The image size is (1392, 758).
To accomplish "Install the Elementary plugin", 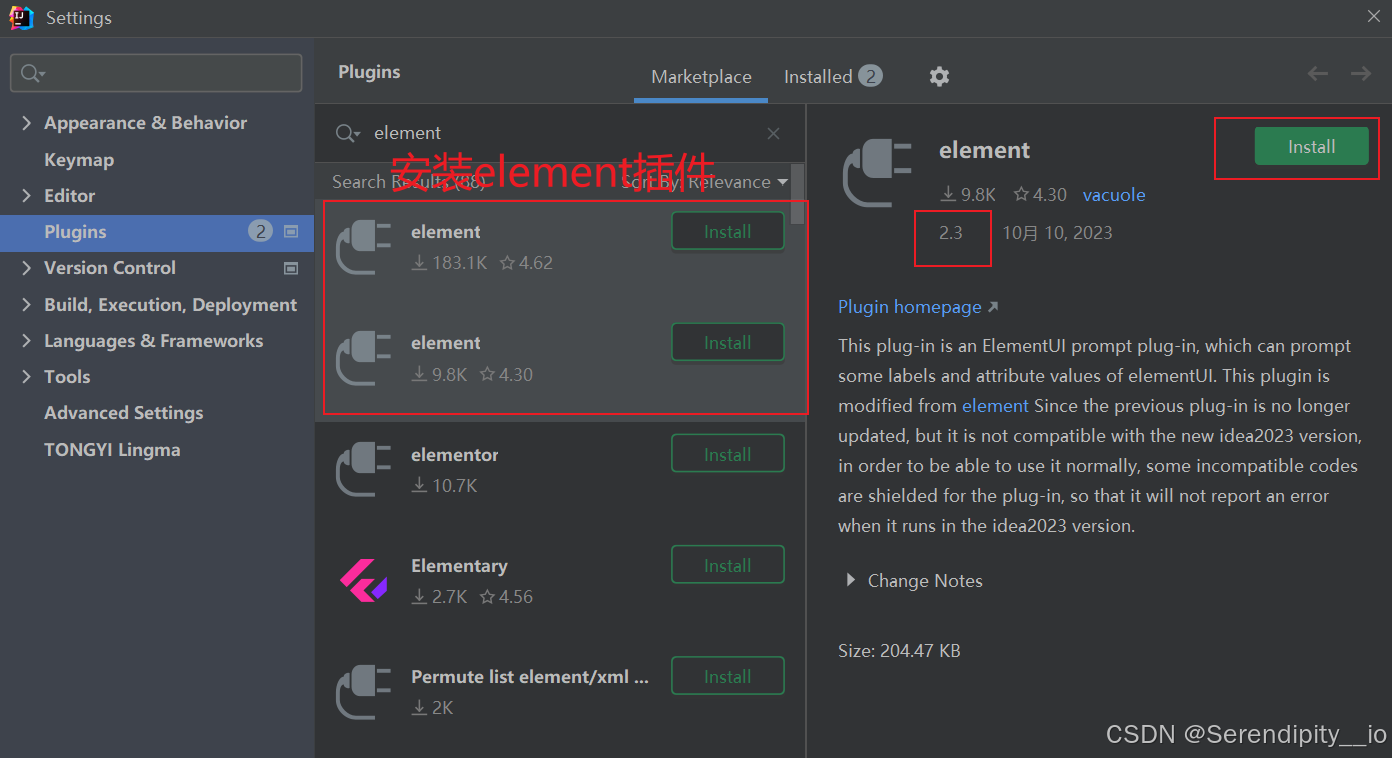I will 727,566.
